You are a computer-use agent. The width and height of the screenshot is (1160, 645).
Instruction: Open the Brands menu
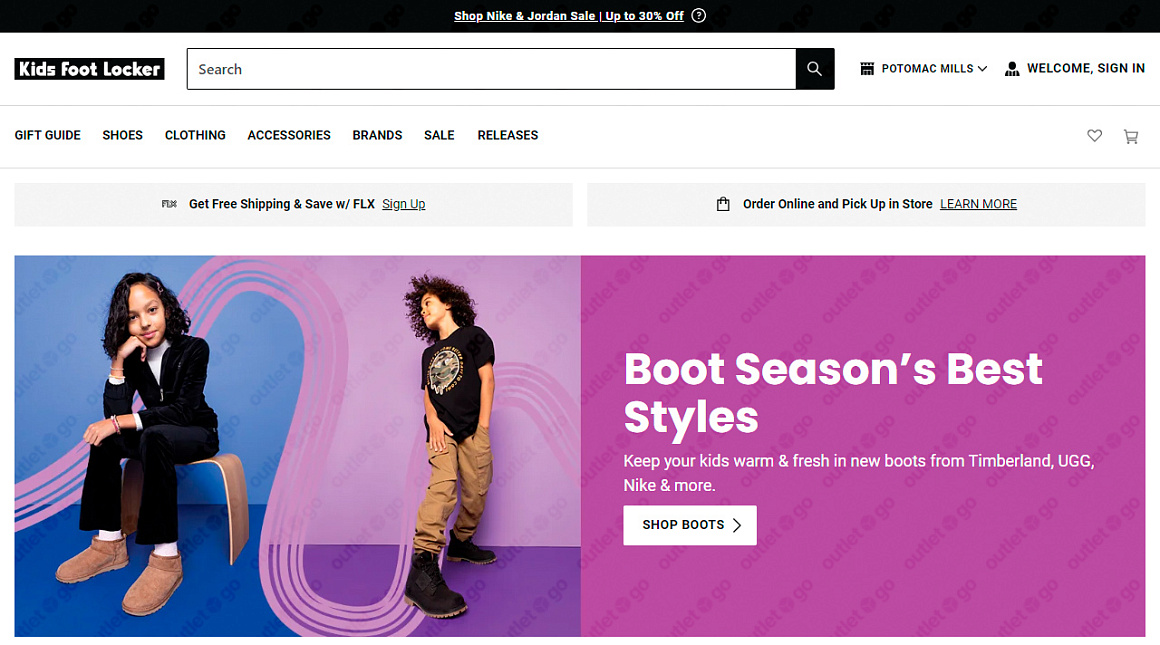pyautogui.click(x=377, y=135)
